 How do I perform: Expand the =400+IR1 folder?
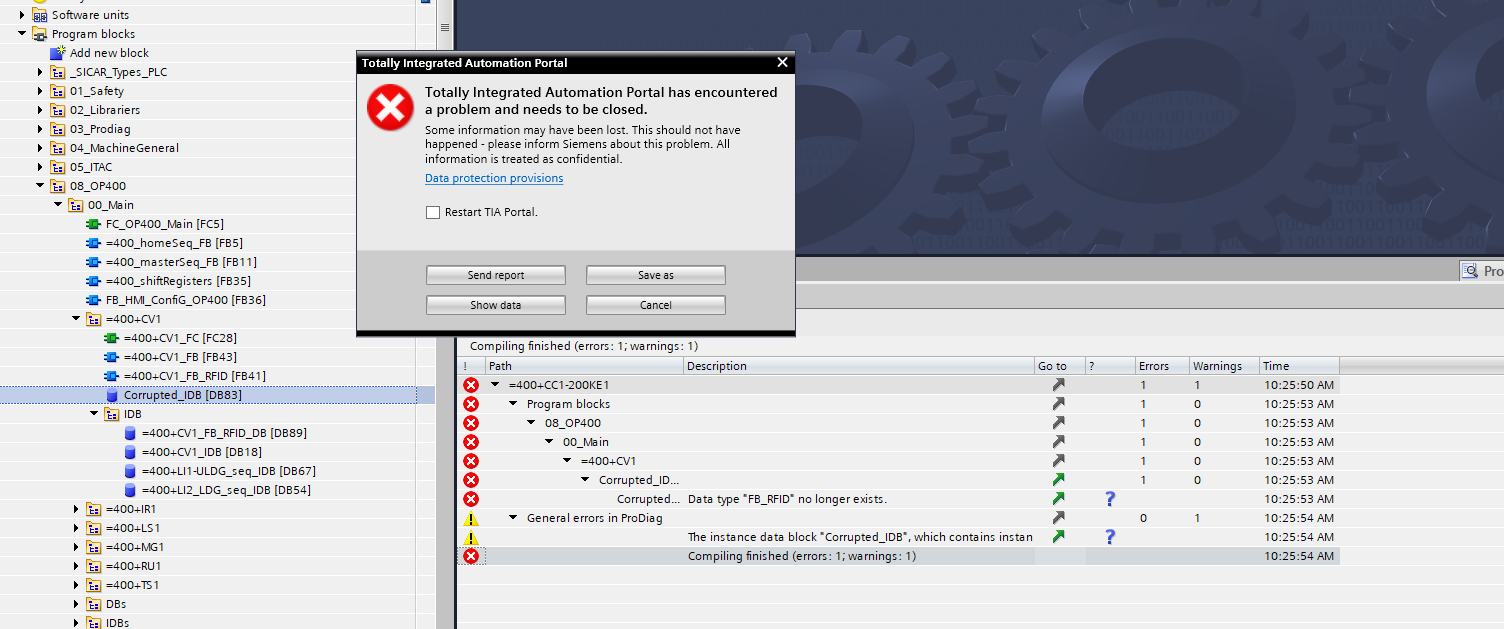(x=77, y=509)
